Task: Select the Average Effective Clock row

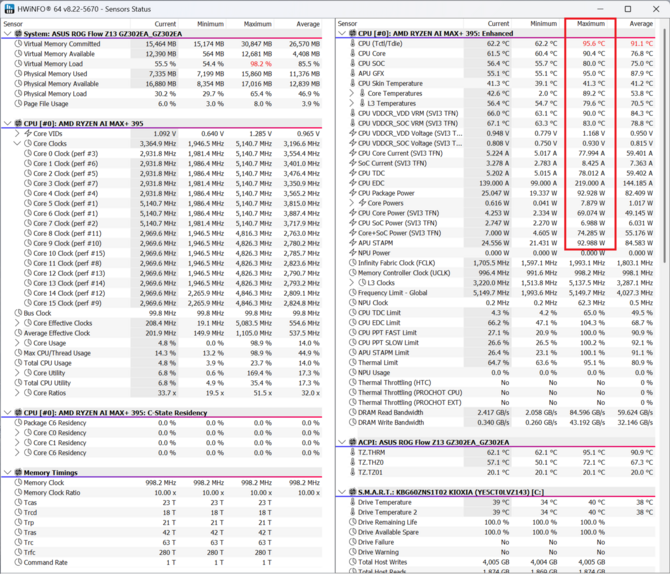Action: [x=162, y=333]
